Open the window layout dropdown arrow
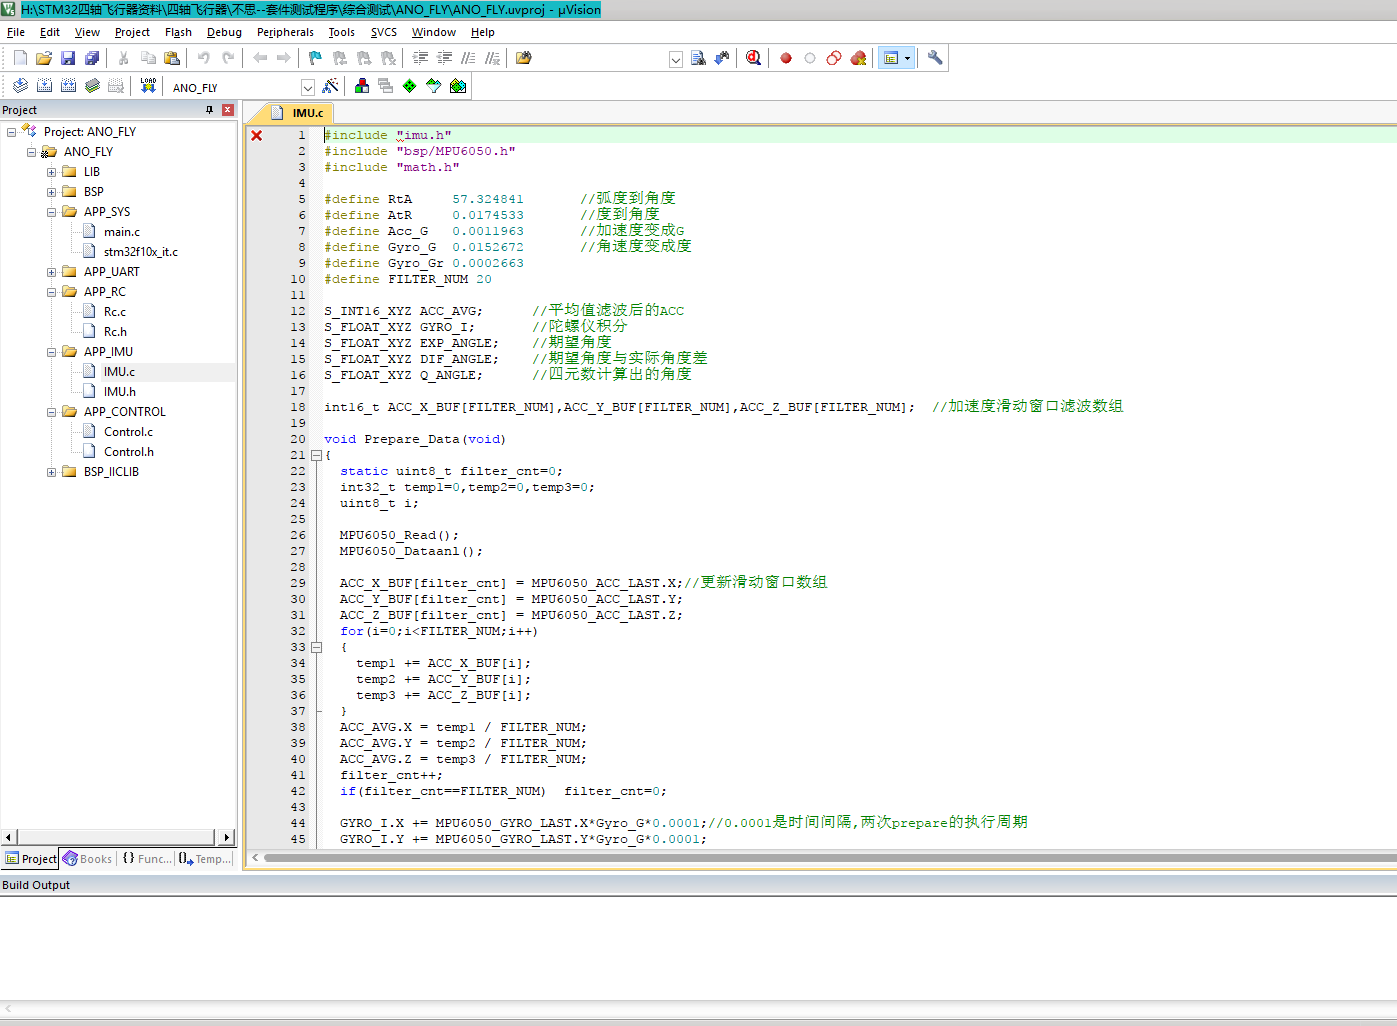Screen dimensions: 1397x1026 pyautogui.click(x=907, y=58)
